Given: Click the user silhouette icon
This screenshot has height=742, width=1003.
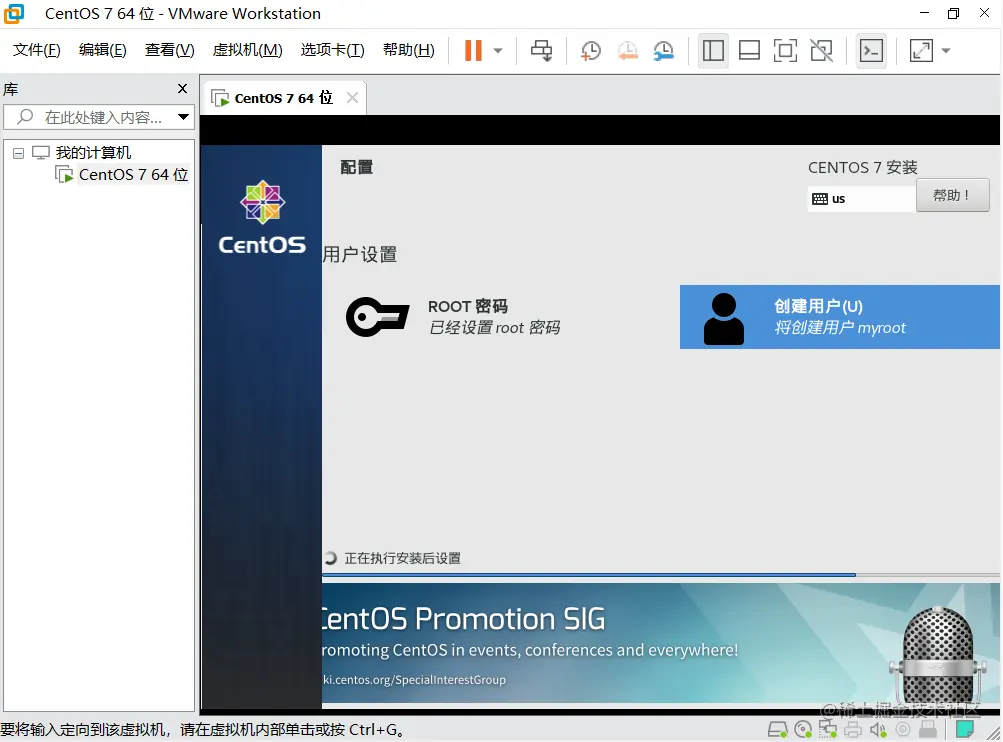Looking at the screenshot, I should tap(723, 319).
